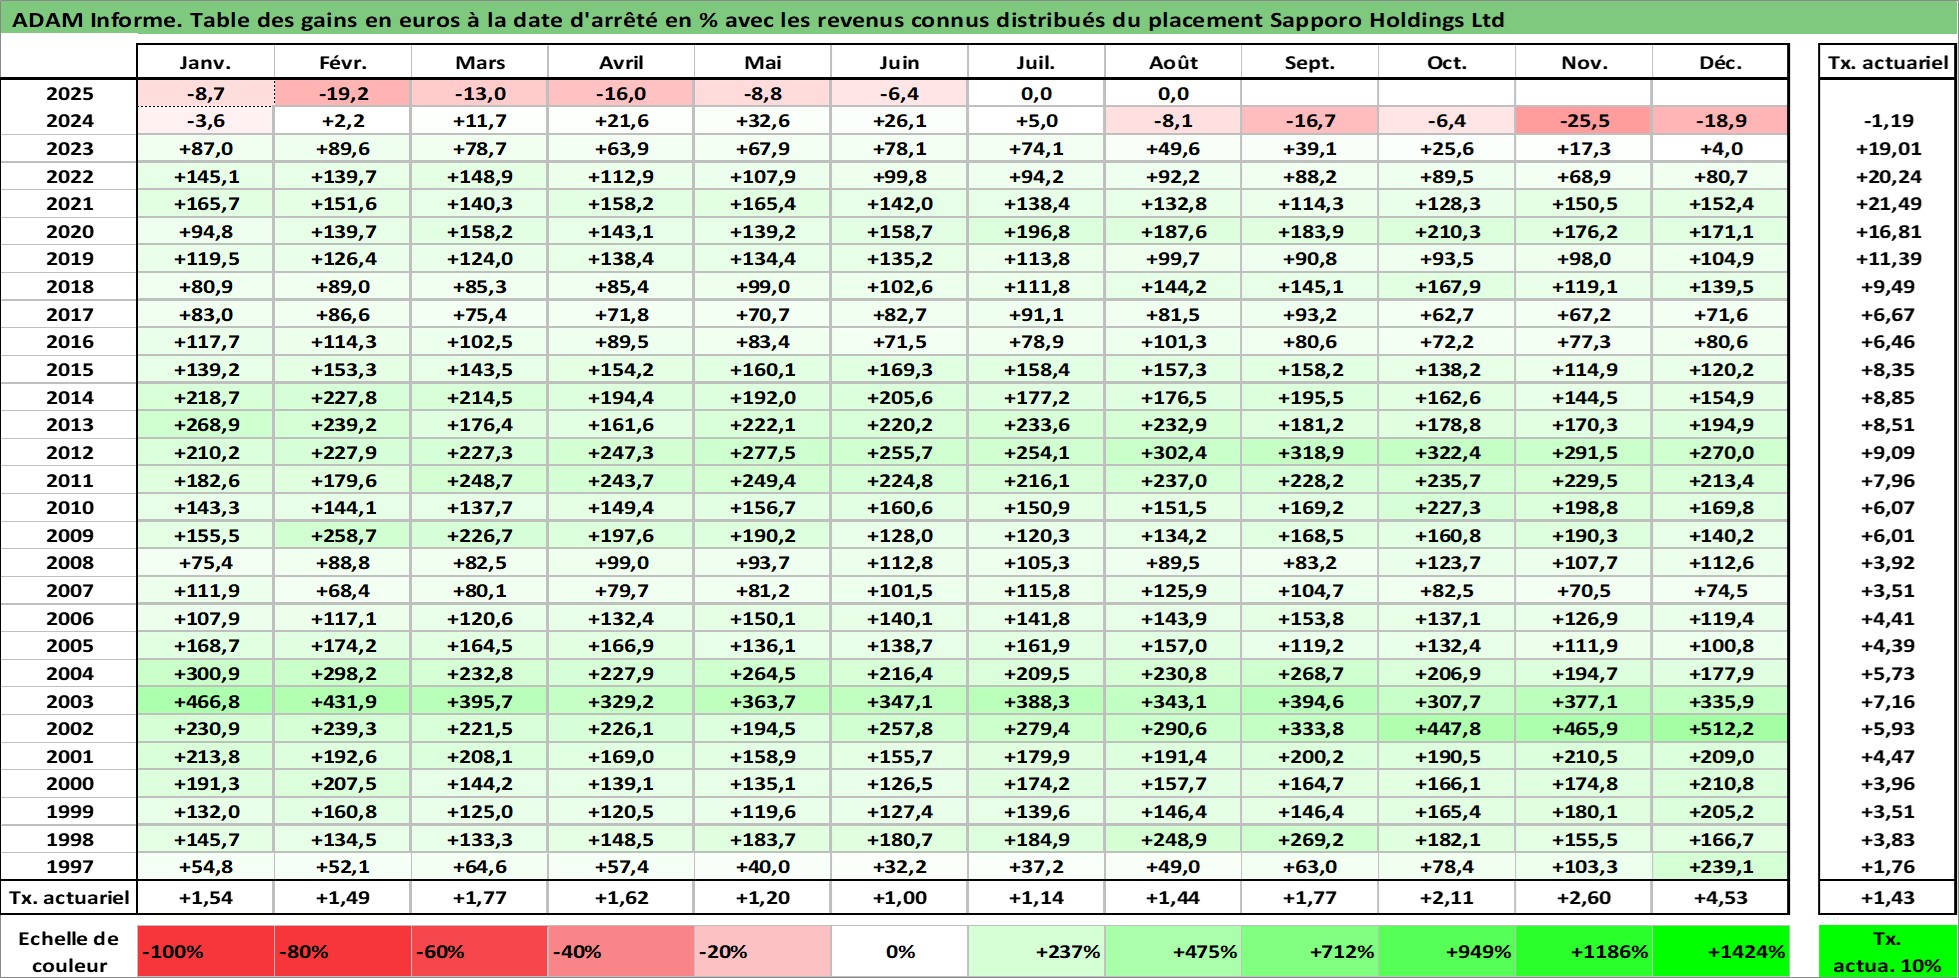Select the Avril column header

pos(621,62)
